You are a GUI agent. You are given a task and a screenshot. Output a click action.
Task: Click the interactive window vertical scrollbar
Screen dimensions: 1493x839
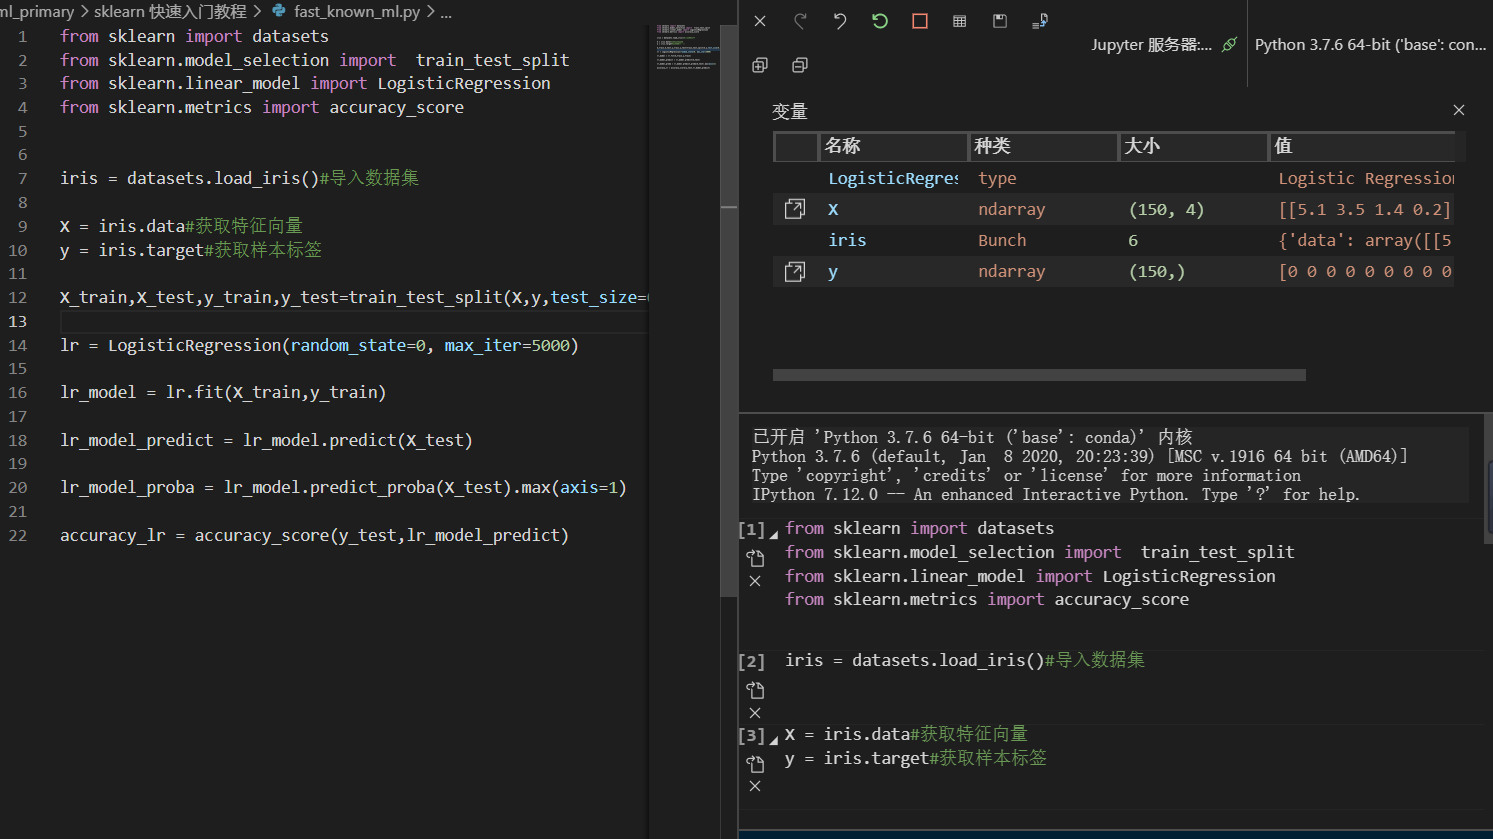(x=1488, y=480)
